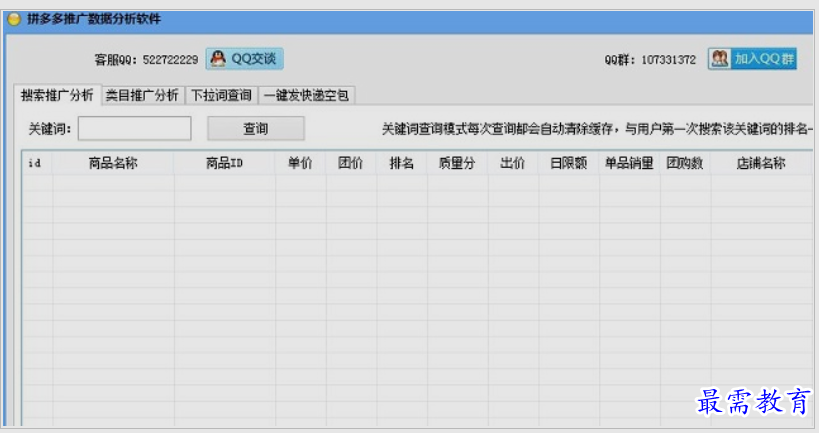The height and width of the screenshot is (433, 819).
Task: Switch to 搜索推广分析 tab
Action: pos(57,95)
